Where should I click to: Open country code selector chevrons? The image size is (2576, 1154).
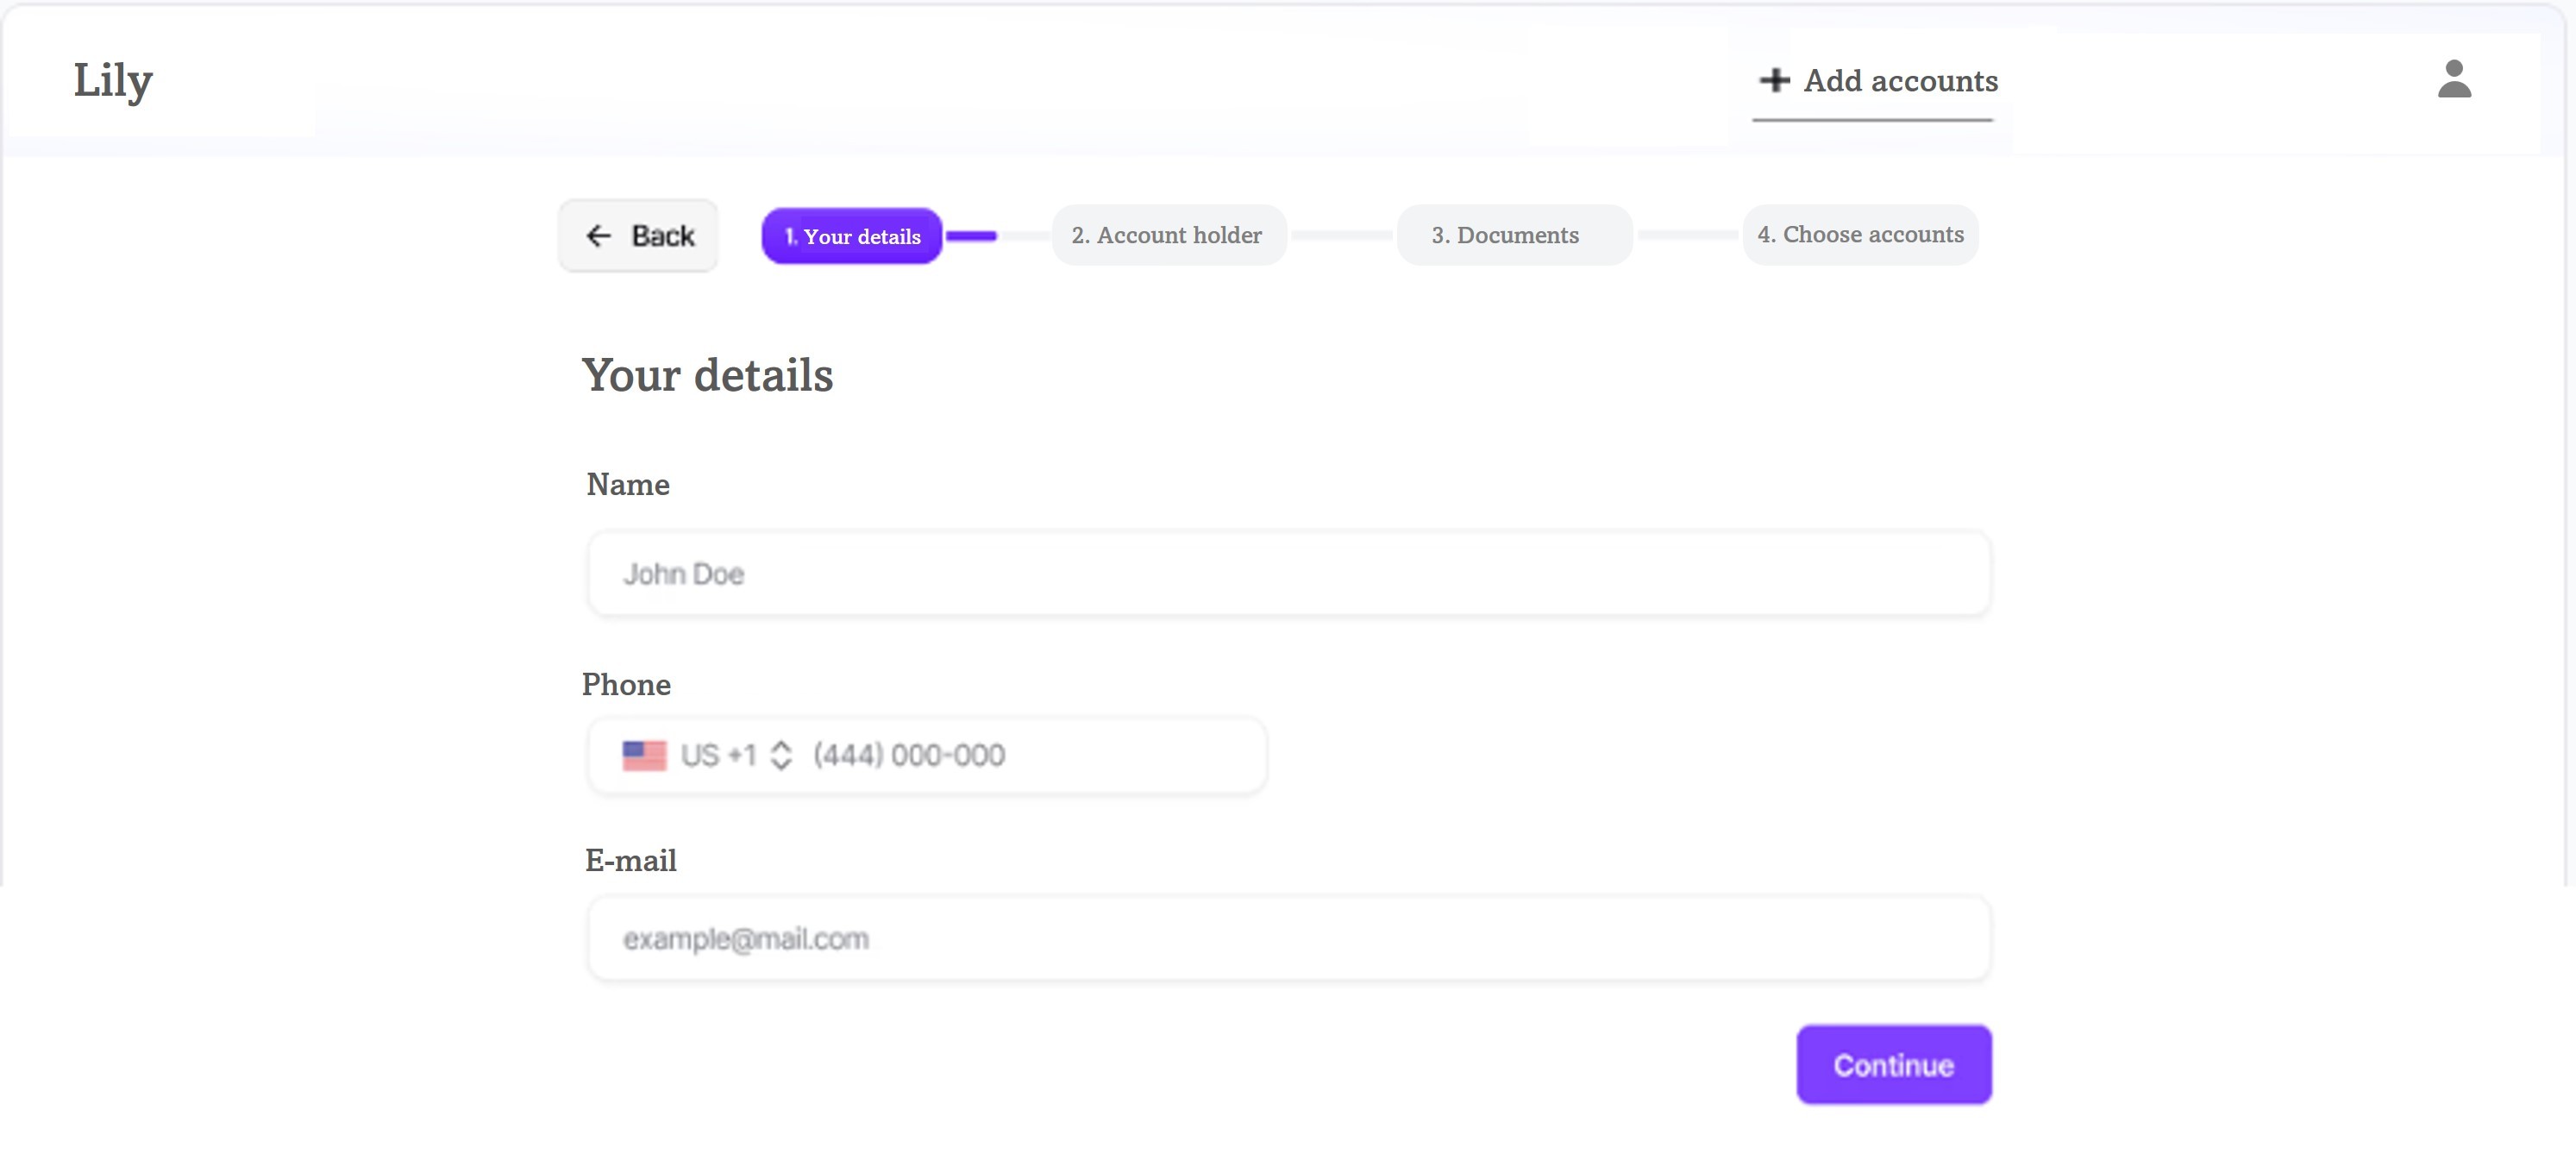coord(781,755)
